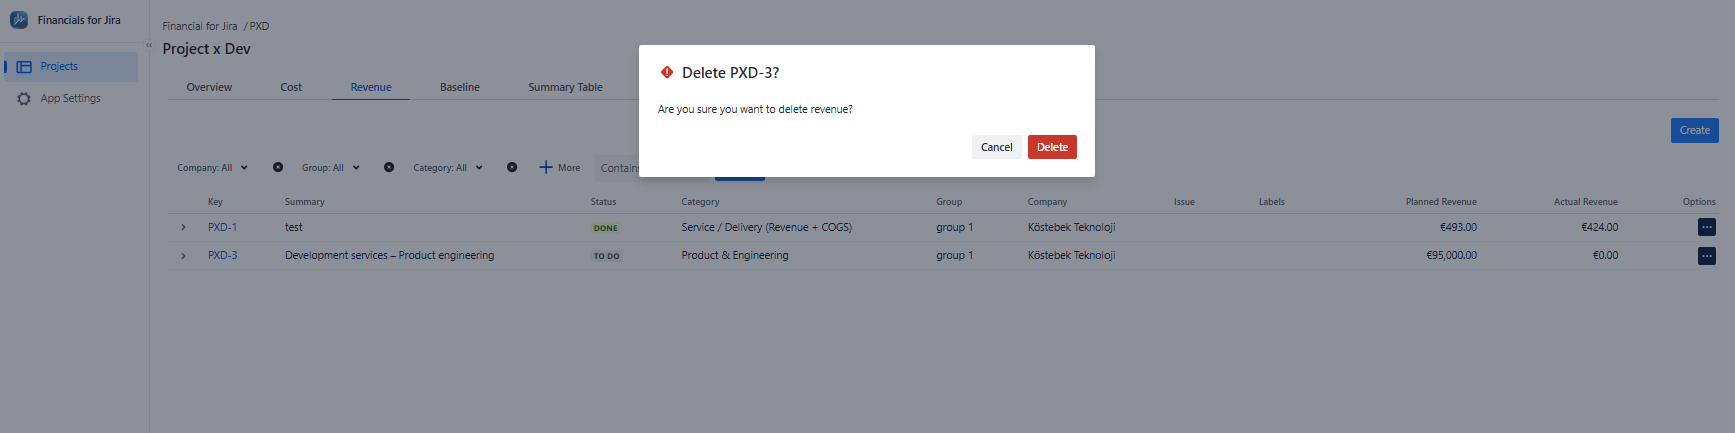Click the Create button

point(1694,130)
